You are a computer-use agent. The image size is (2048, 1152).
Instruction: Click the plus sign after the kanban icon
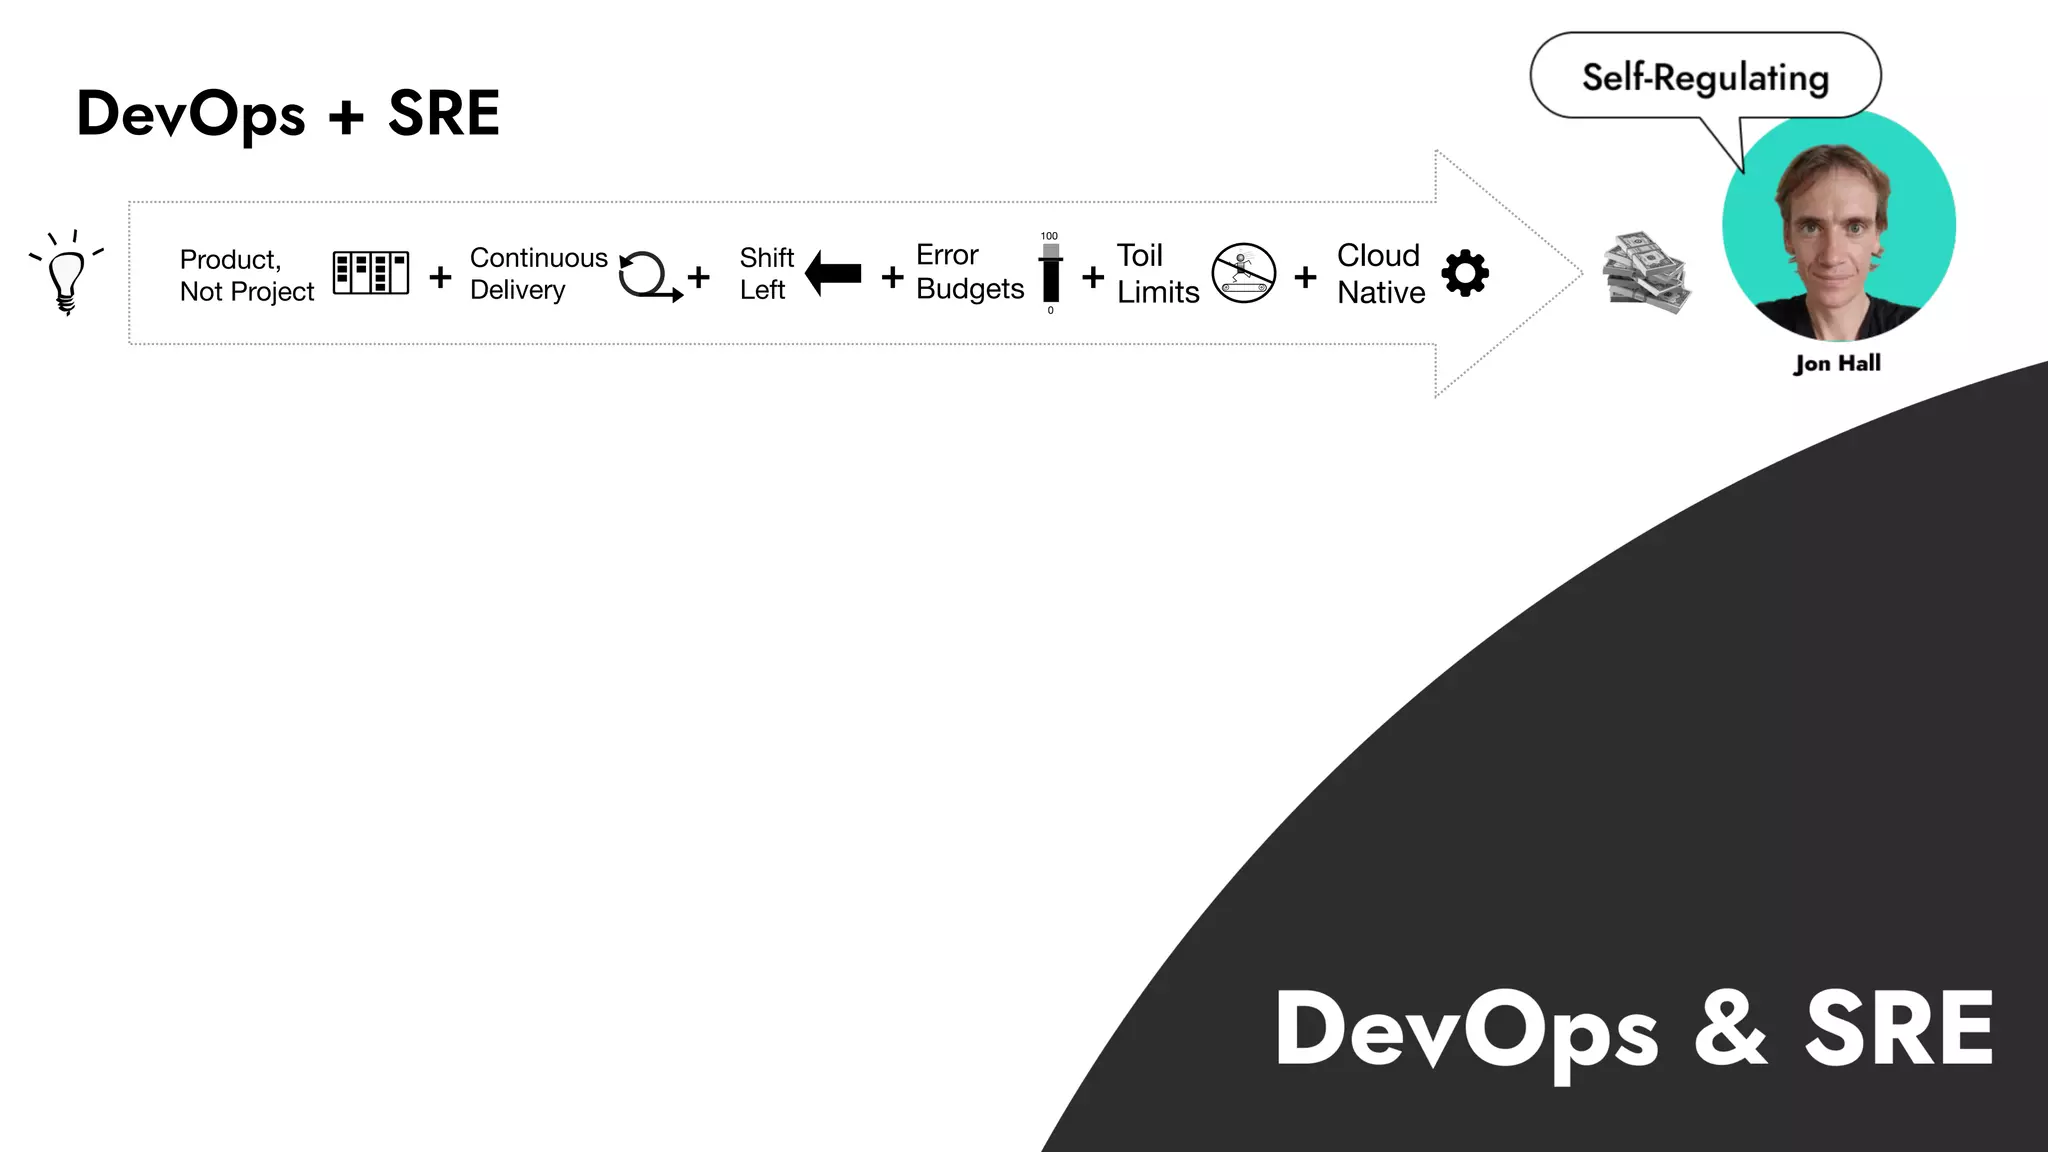pyautogui.click(x=440, y=277)
